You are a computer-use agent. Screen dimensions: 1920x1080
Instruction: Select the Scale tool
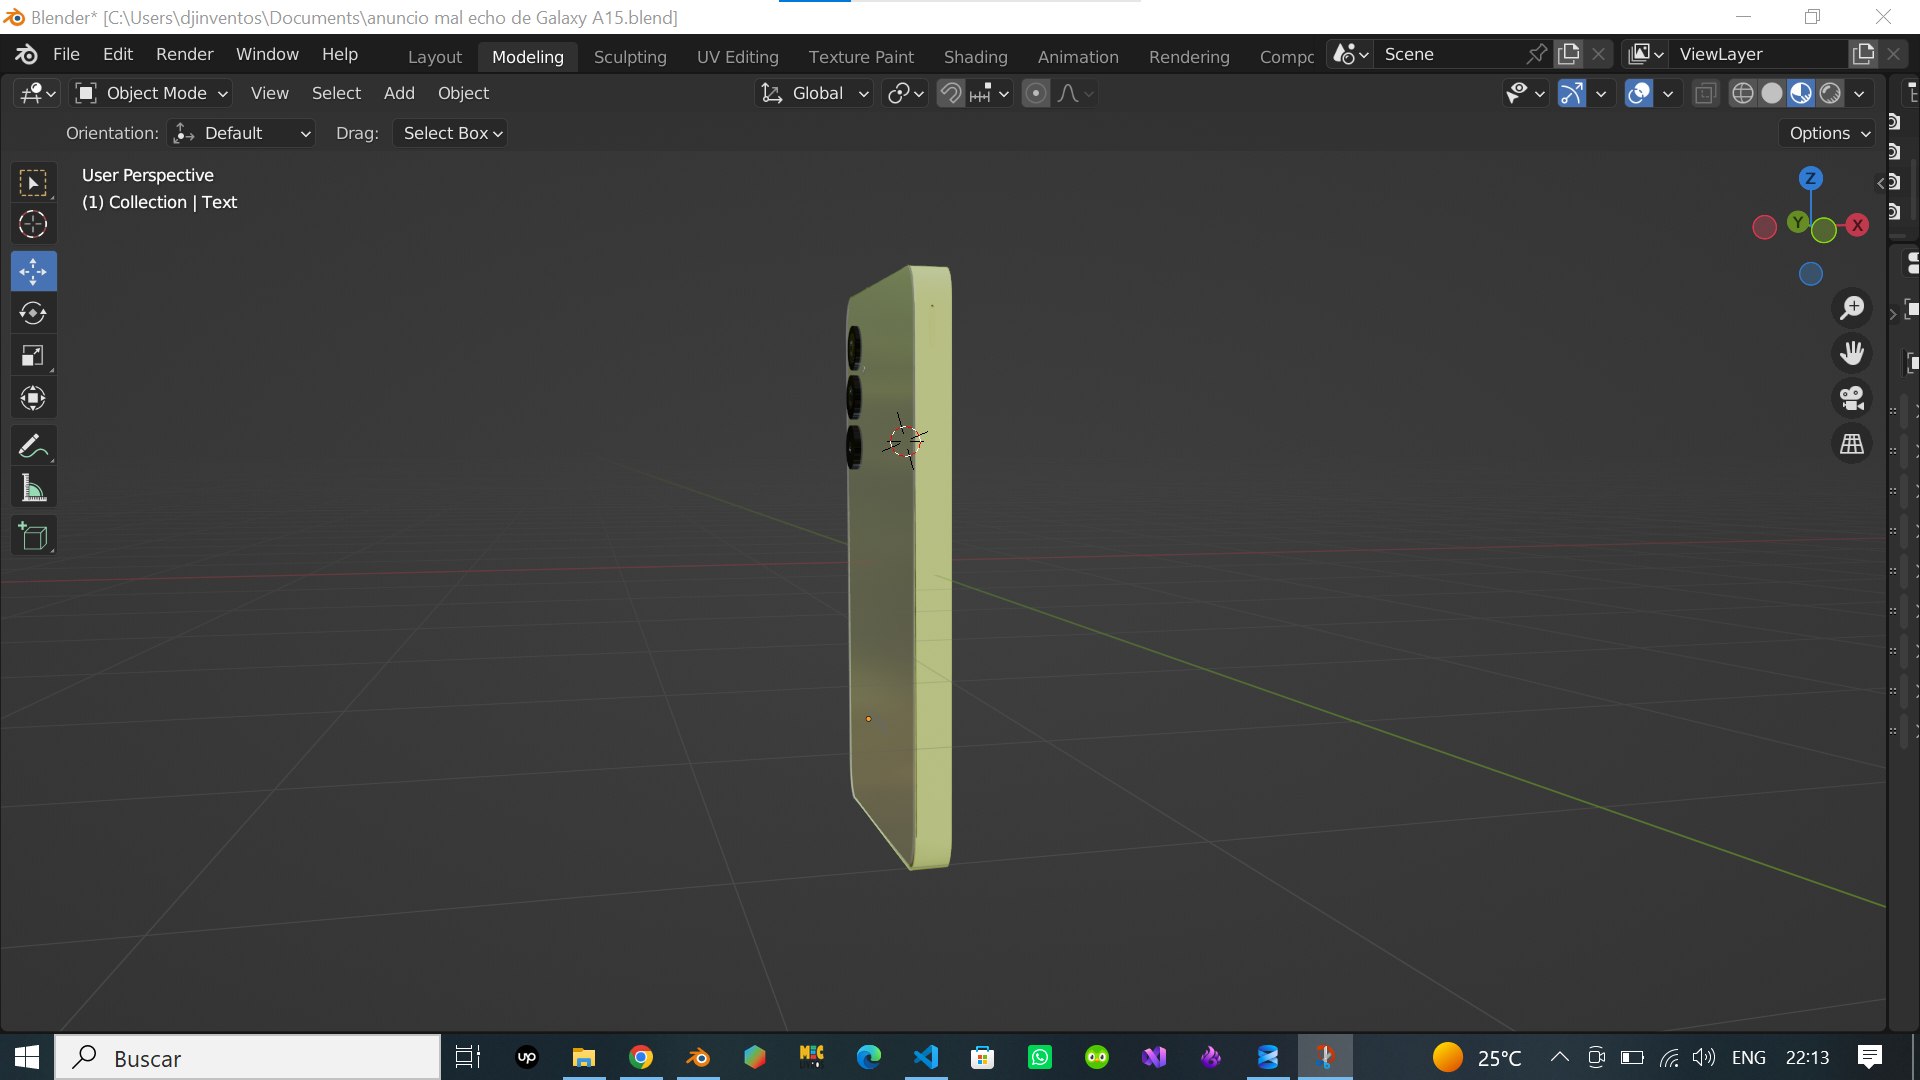tap(33, 356)
